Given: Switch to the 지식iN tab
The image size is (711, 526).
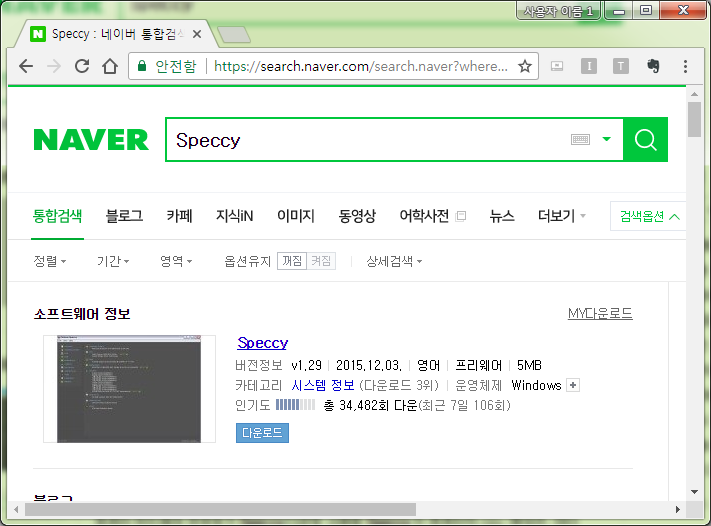Looking at the screenshot, I should [x=234, y=216].
